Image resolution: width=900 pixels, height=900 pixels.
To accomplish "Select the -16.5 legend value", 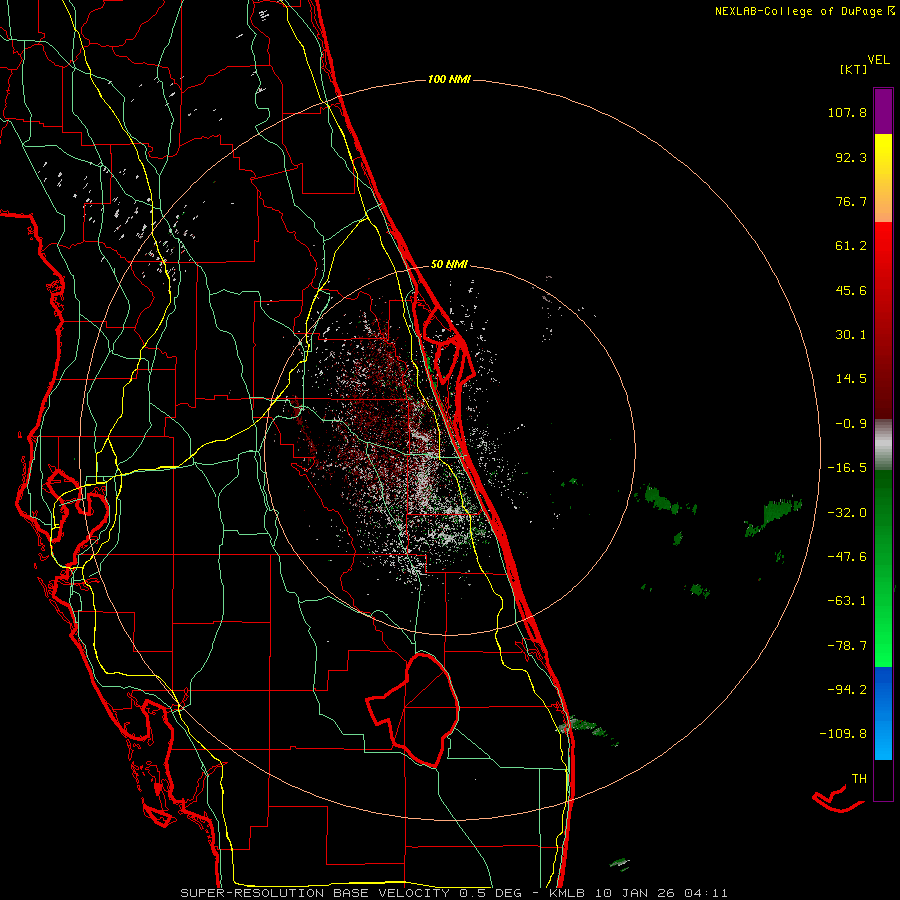I will 847,468.
